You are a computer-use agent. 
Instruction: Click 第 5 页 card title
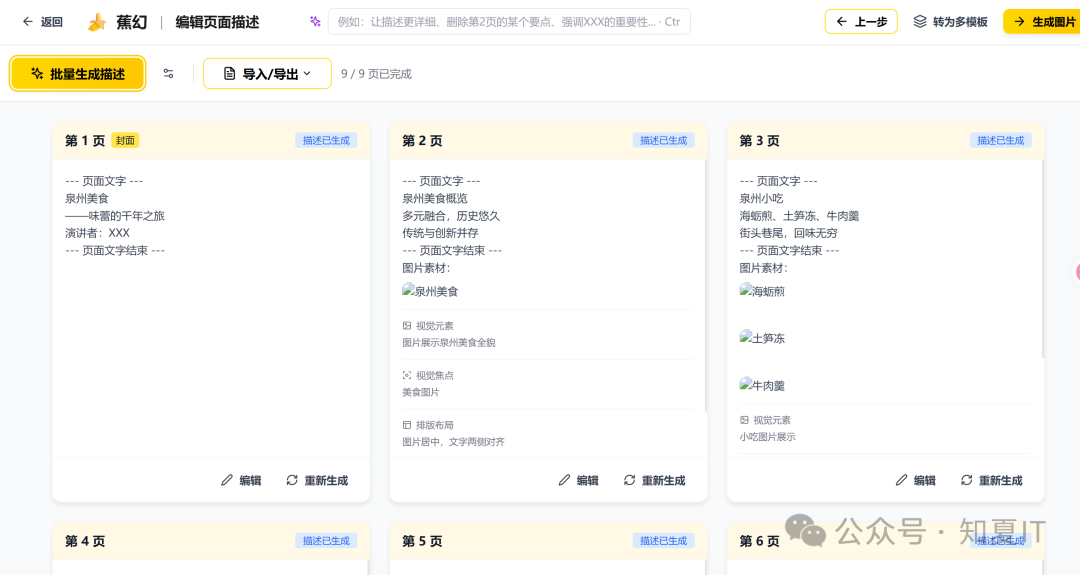coord(422,541)
